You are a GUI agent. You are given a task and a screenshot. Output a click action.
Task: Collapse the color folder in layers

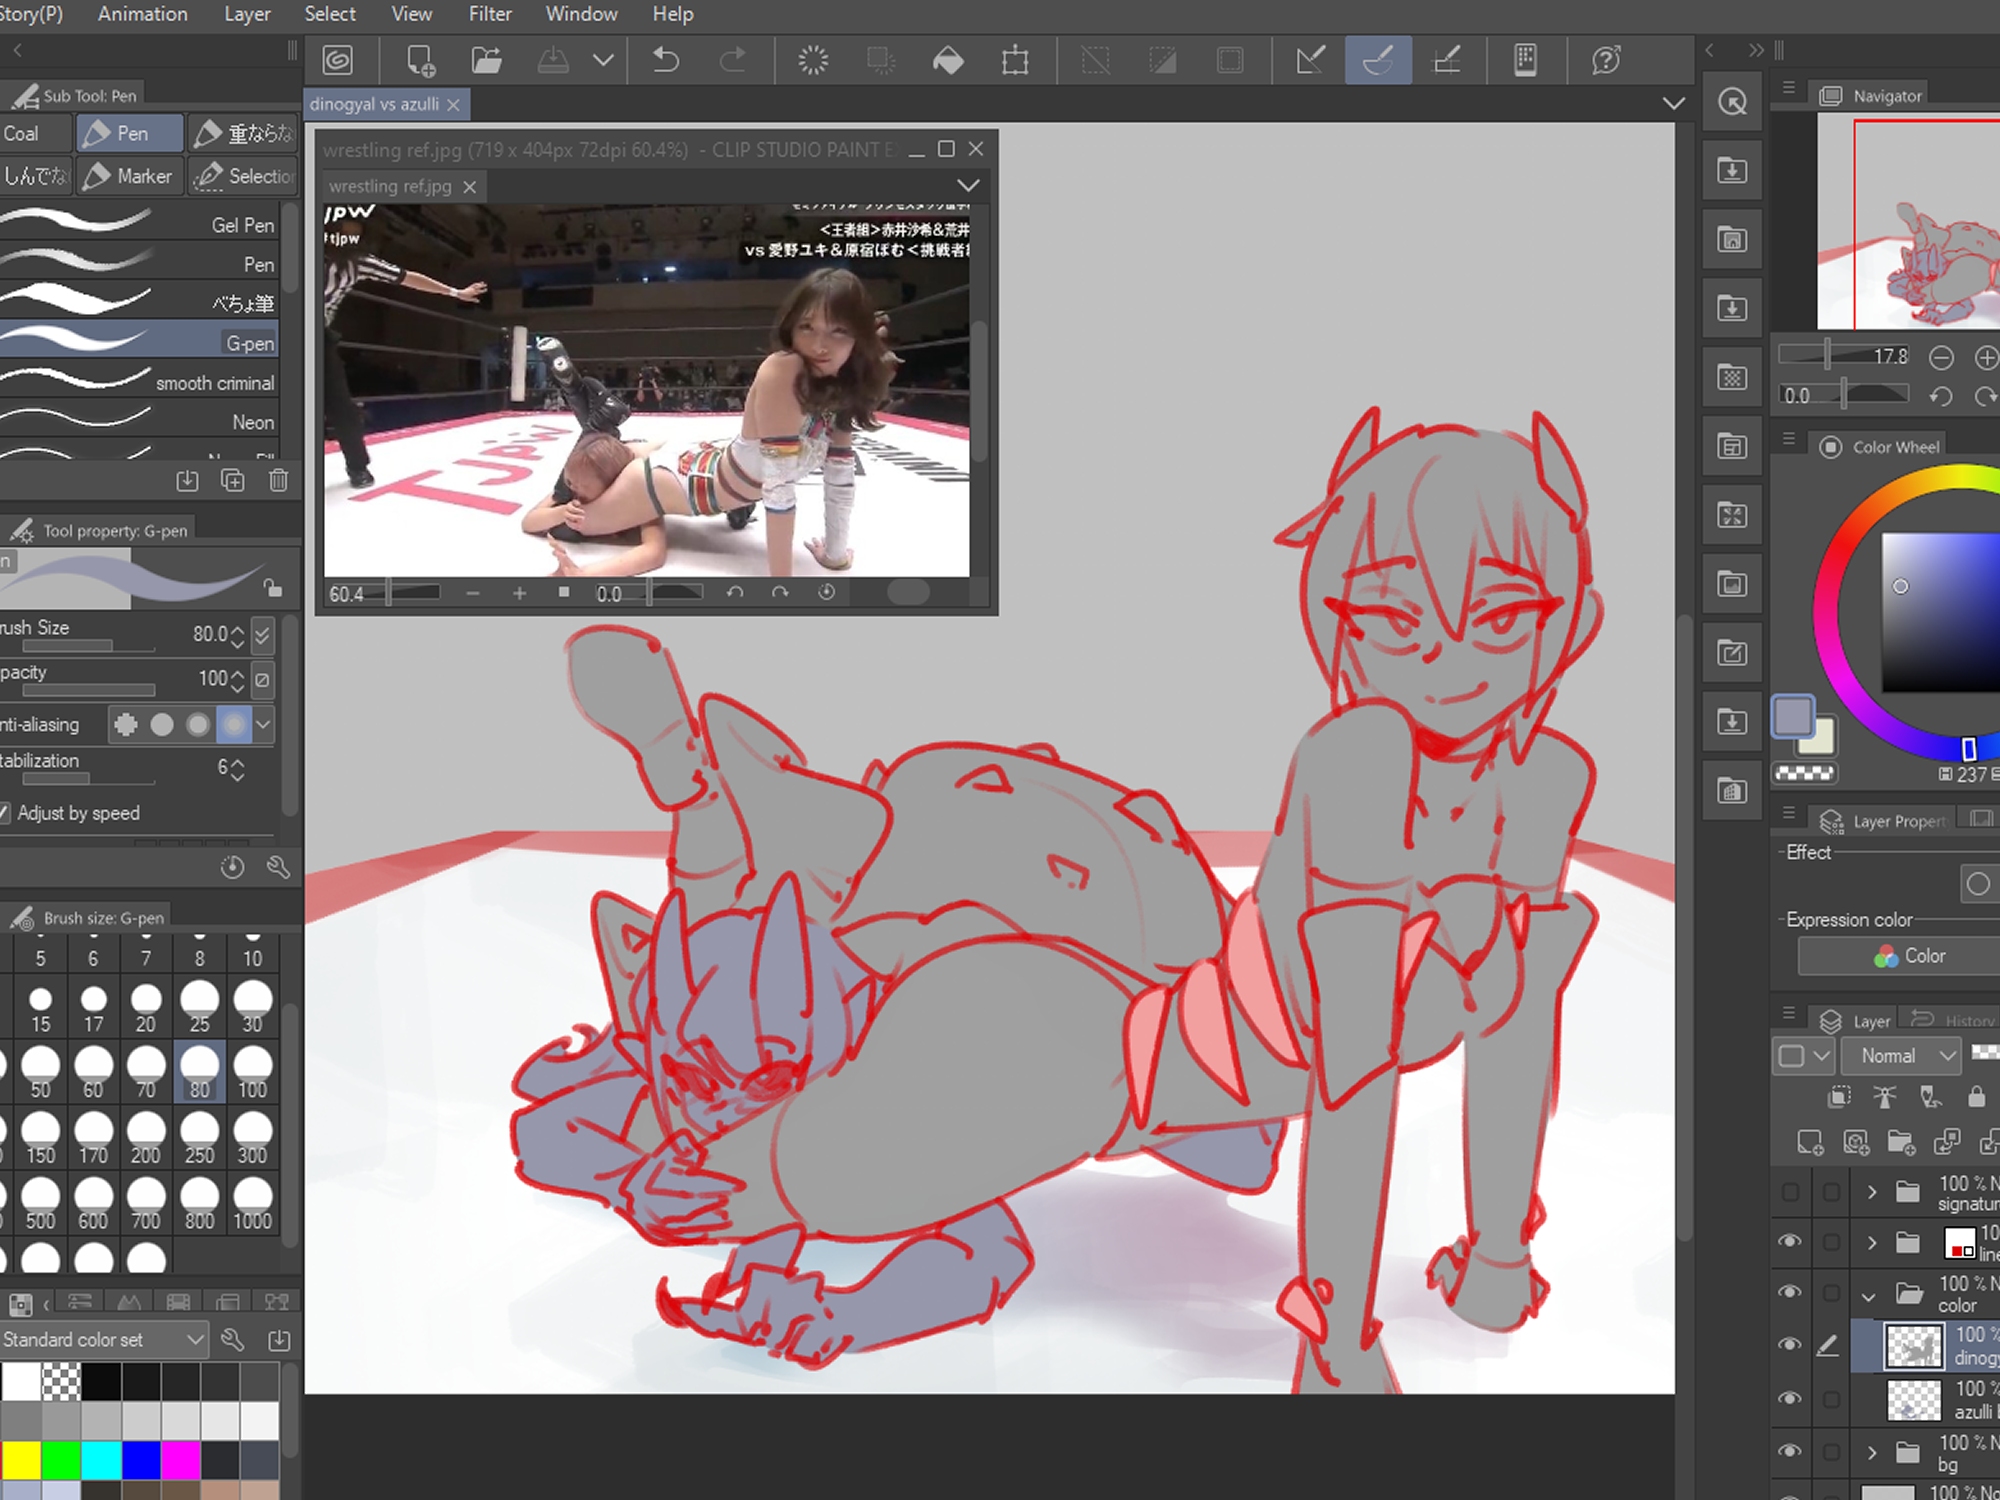click(x=1868, y=1296)
